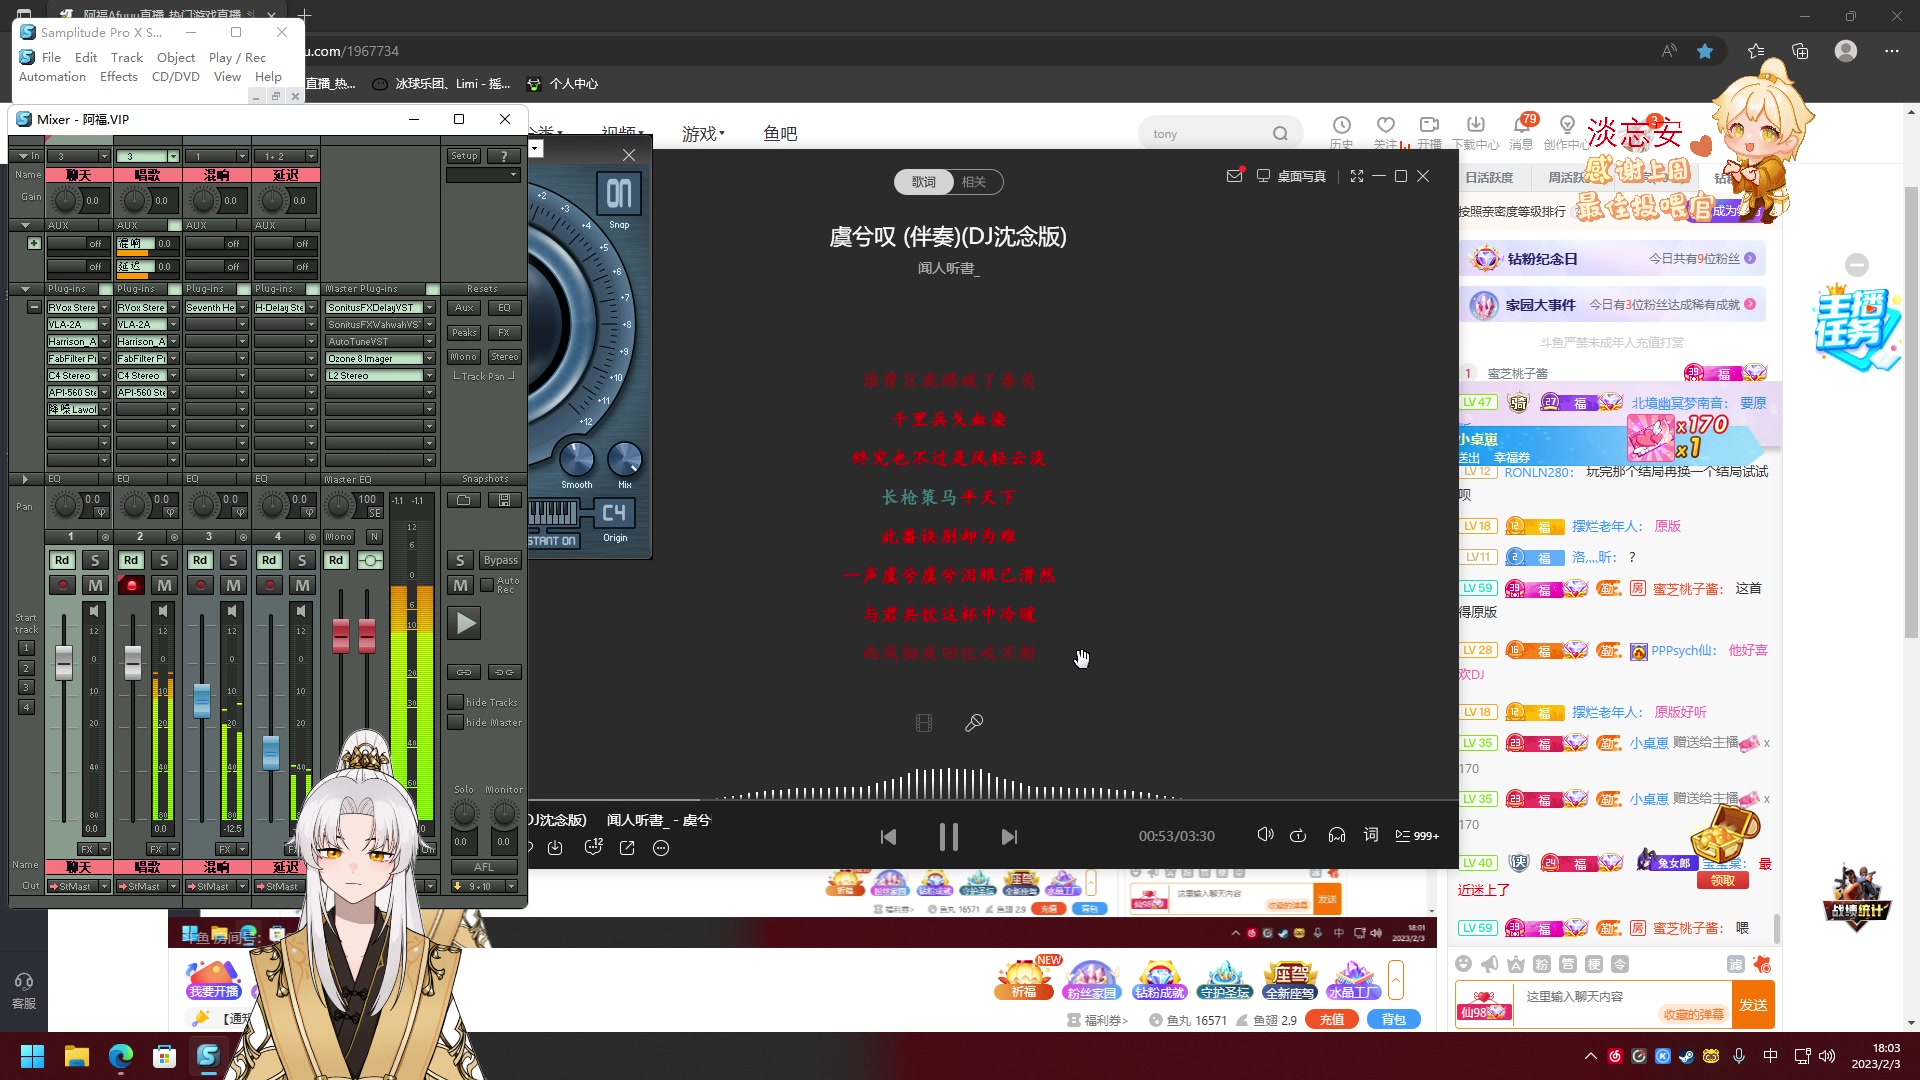
Task: Toggle record arm on channel 1 聊天
Action: (62, 585)
